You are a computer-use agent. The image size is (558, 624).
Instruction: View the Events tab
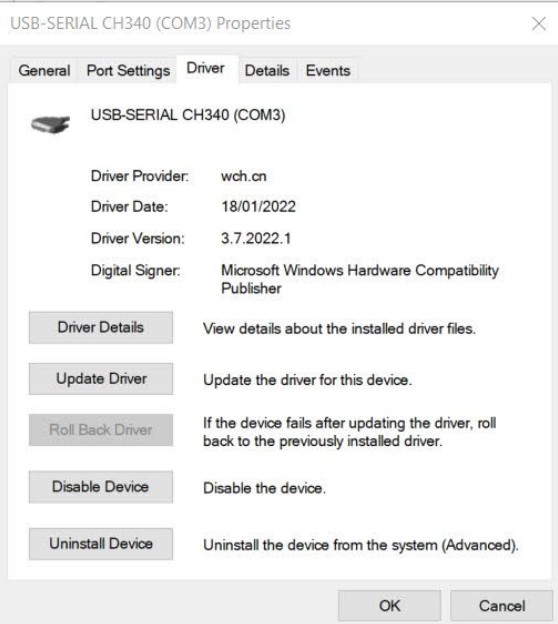tap(328, 71)
